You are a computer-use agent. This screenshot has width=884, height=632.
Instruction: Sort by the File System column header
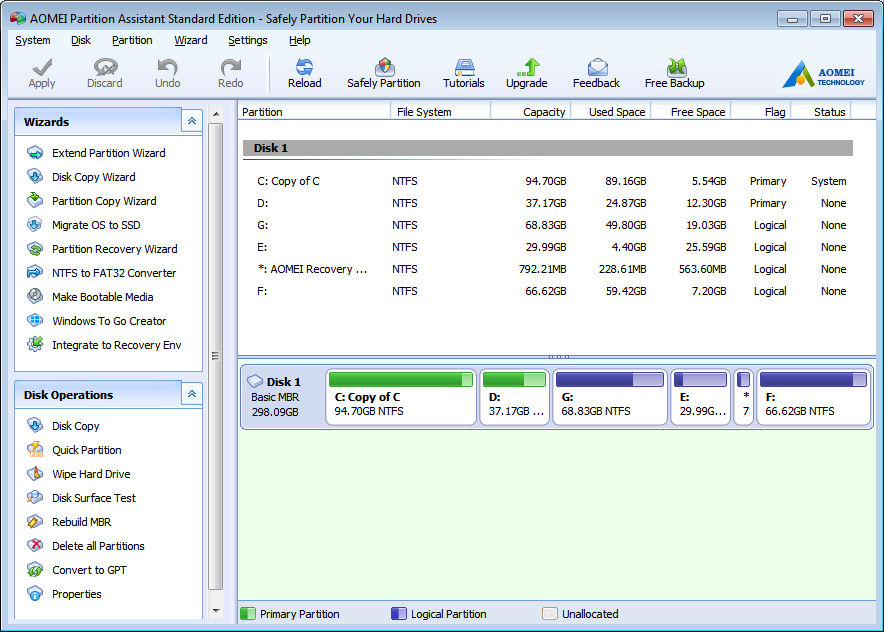[440, 112]
